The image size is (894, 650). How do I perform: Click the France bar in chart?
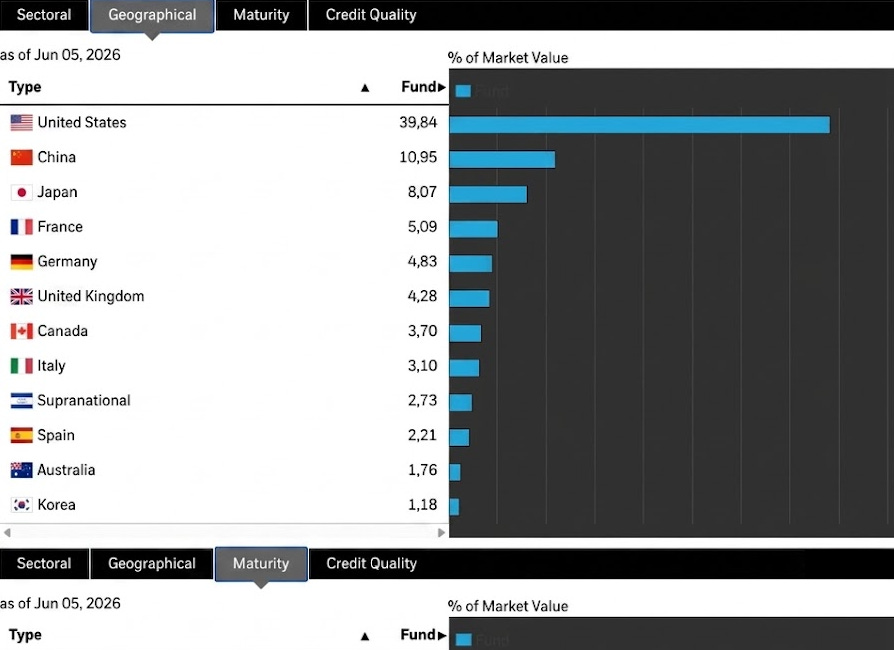point(473,229)
